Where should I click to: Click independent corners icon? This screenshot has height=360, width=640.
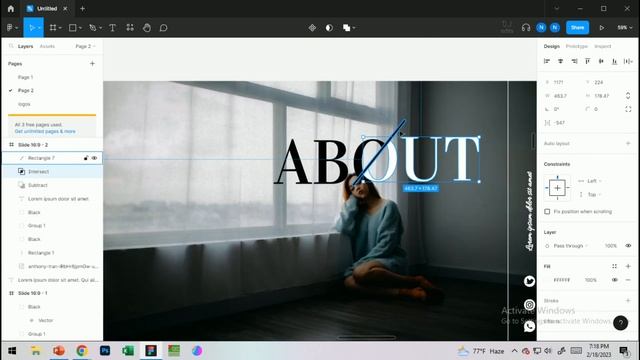[x=628, y=109]
